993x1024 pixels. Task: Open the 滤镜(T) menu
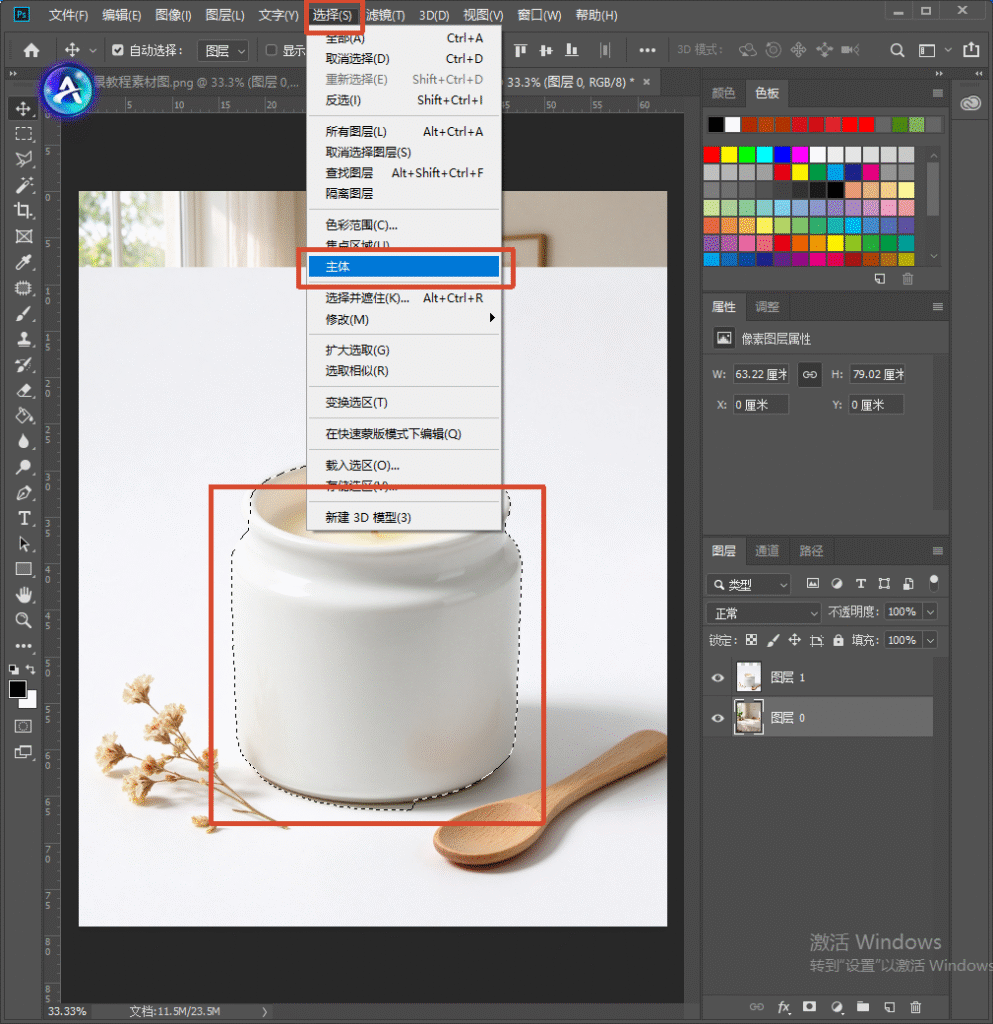[385, 15]
